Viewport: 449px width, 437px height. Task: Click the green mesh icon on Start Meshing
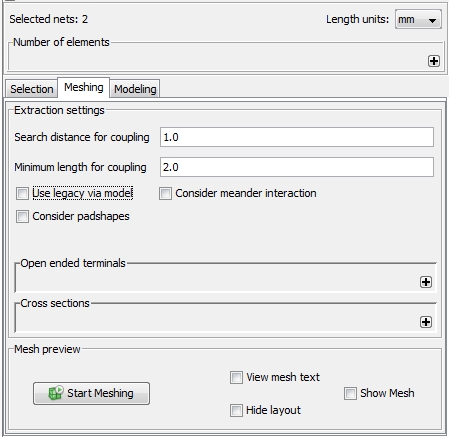pos(56,393)
